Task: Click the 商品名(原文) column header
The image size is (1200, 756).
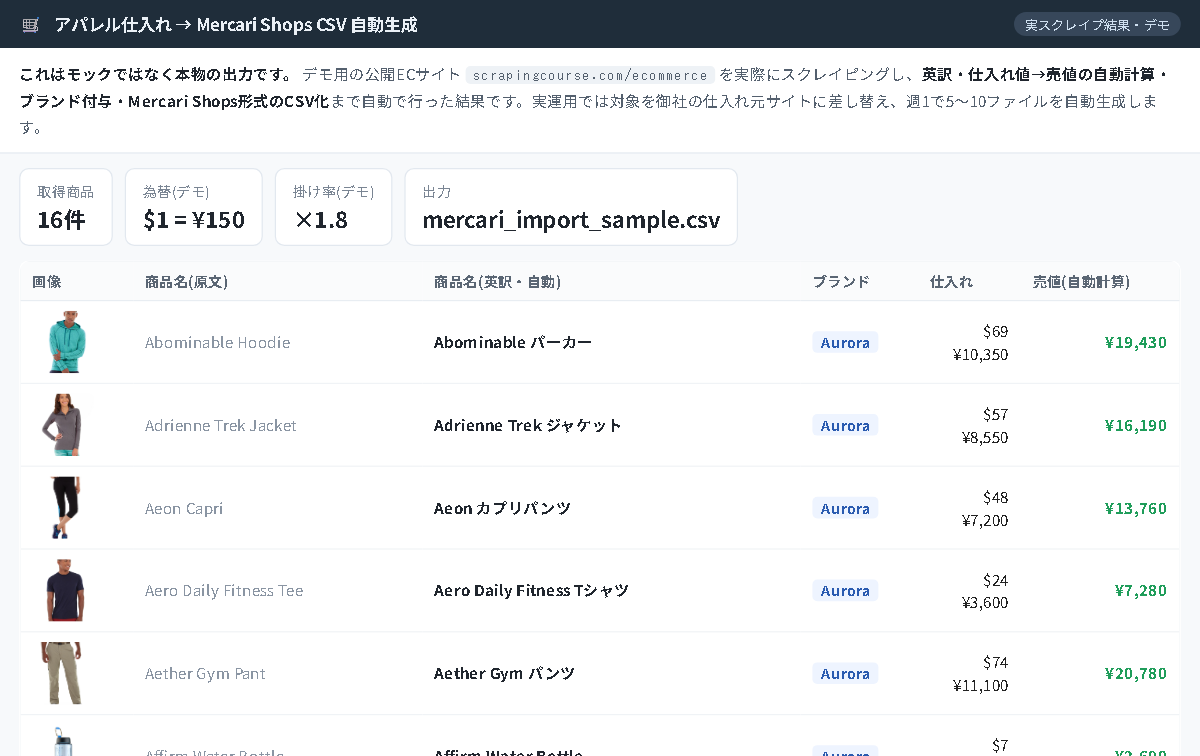Action: click(x=186, y=282)
